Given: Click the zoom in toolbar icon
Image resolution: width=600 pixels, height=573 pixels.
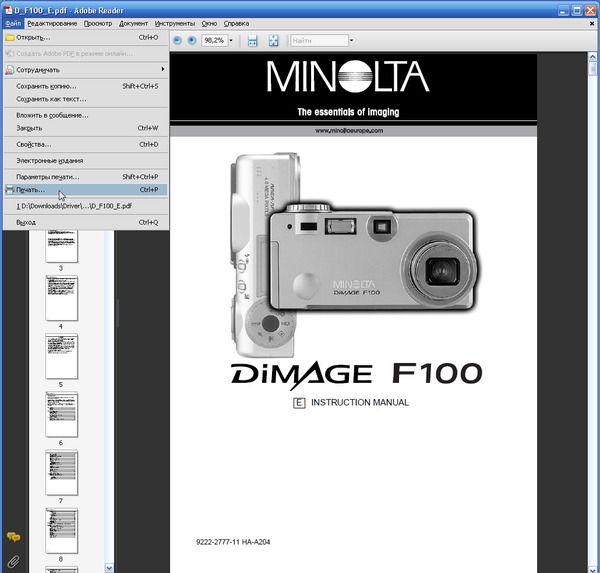Looking at the screenshot, I should pyautogui.click(x=192, y=40).
